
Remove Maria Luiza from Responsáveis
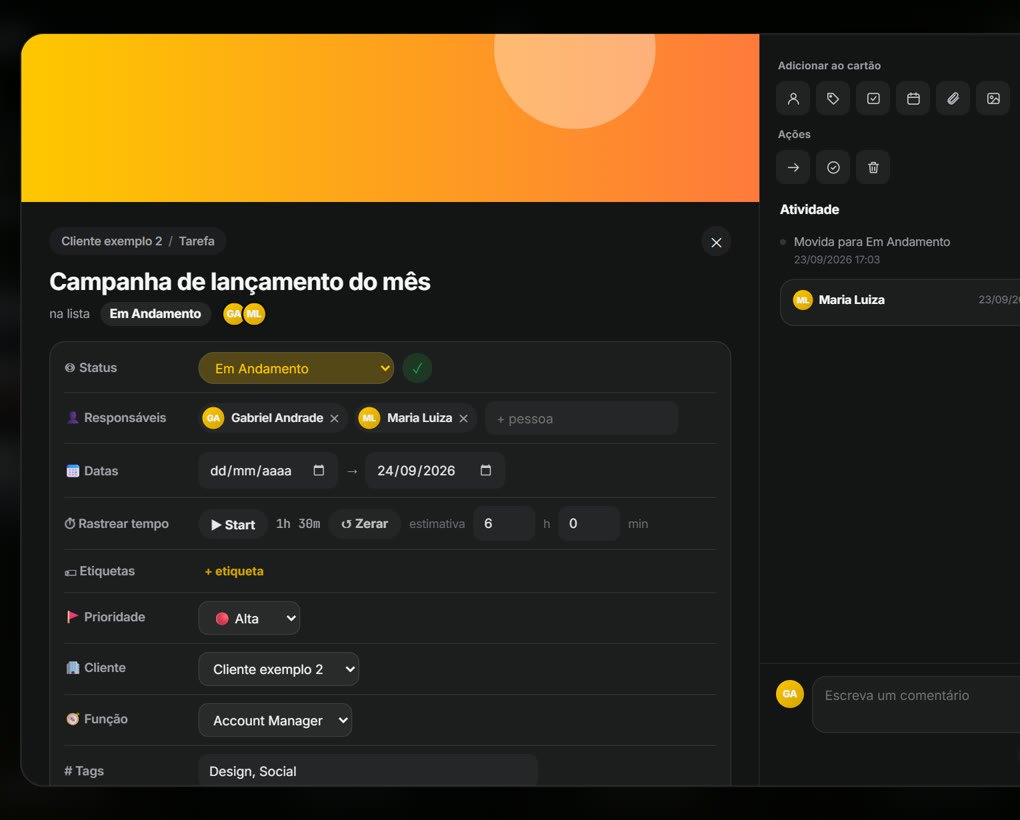(463, 419)
